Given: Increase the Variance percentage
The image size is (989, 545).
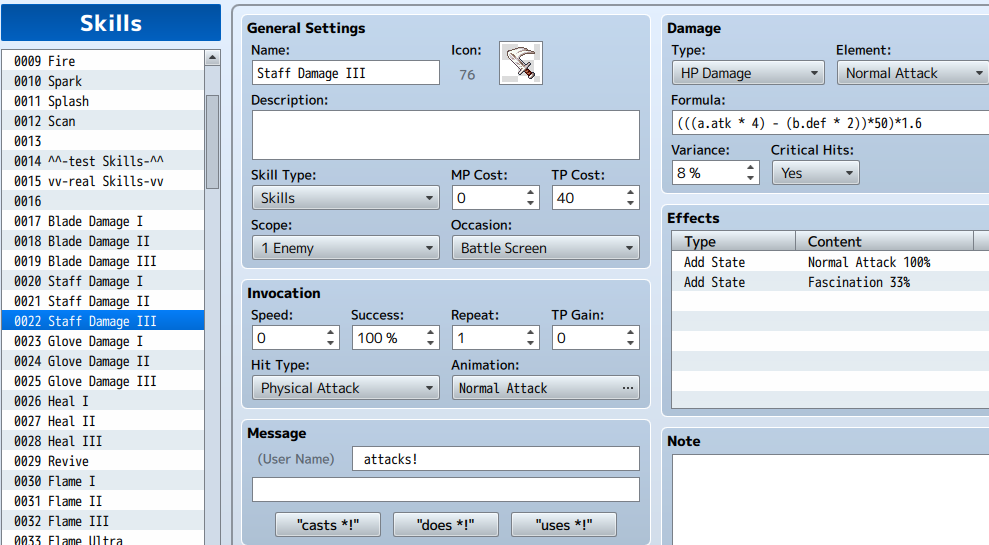Looking at the screenshot, I should coord(750,168).
